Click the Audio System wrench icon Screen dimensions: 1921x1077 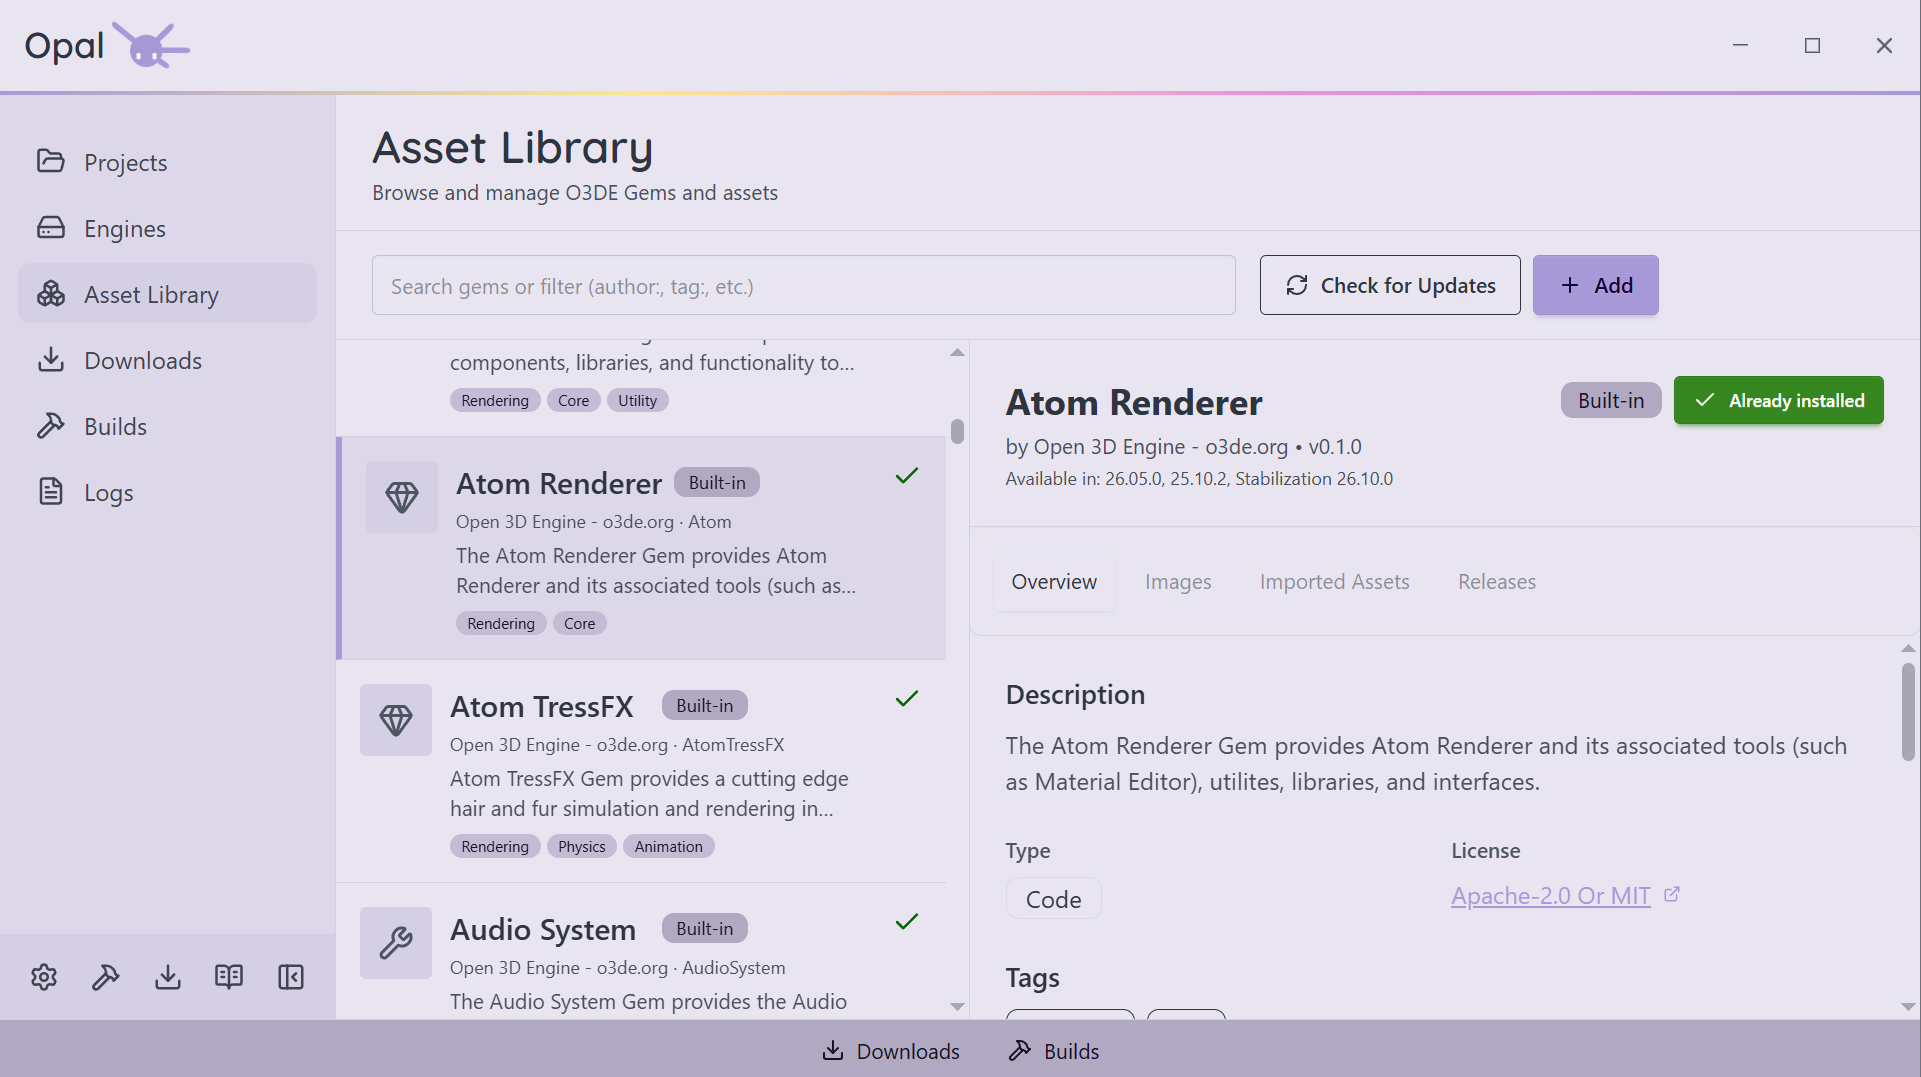396,943
